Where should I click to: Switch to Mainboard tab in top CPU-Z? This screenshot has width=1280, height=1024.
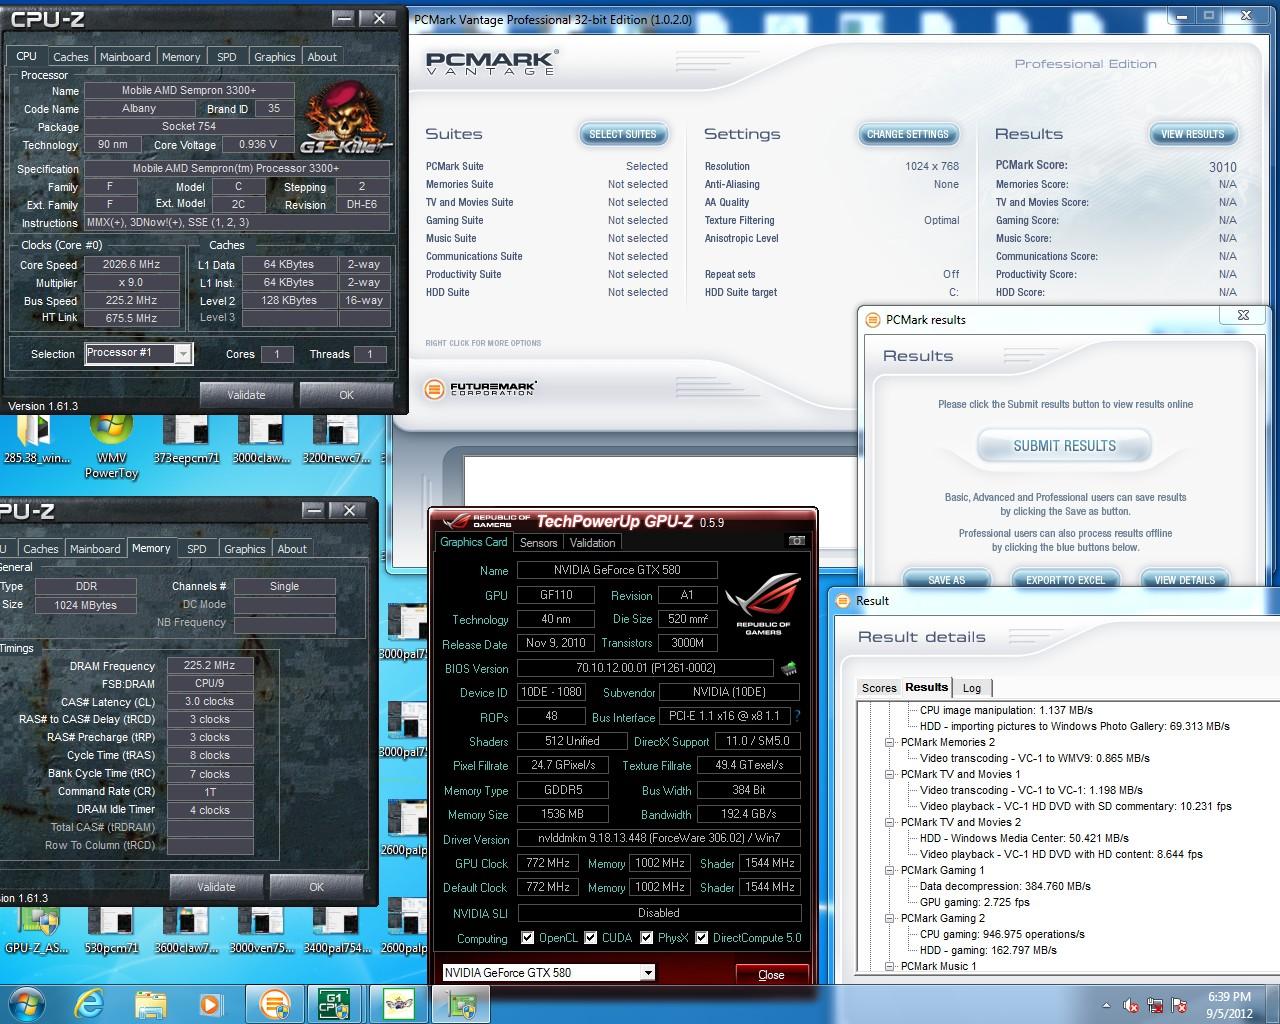pyautogui.click(x=125, y=57)
